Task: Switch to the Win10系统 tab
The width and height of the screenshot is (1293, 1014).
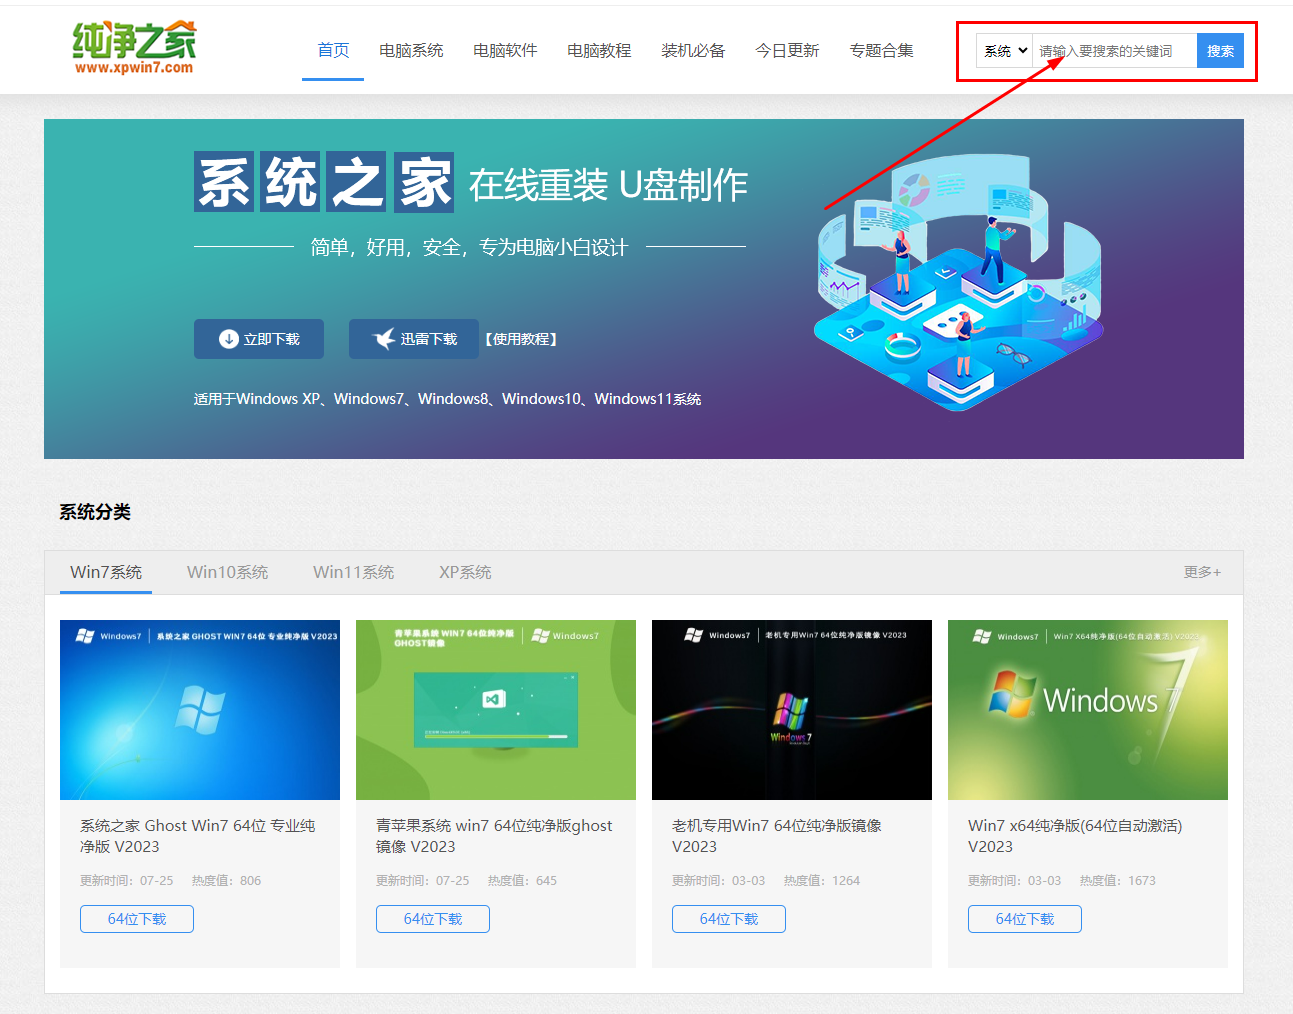Action: click(x=227, y=572)
